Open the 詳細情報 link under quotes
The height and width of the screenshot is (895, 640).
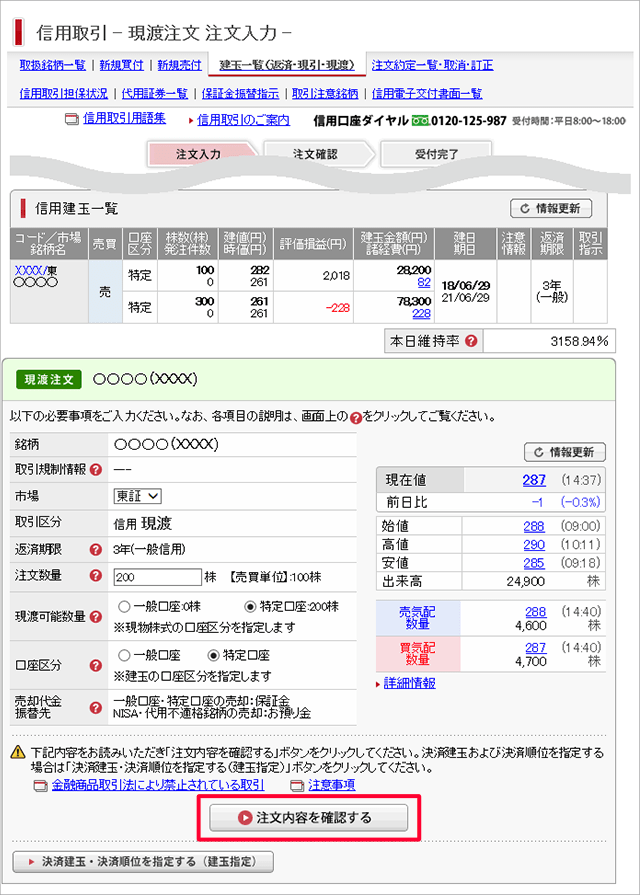tap(410, 683)
